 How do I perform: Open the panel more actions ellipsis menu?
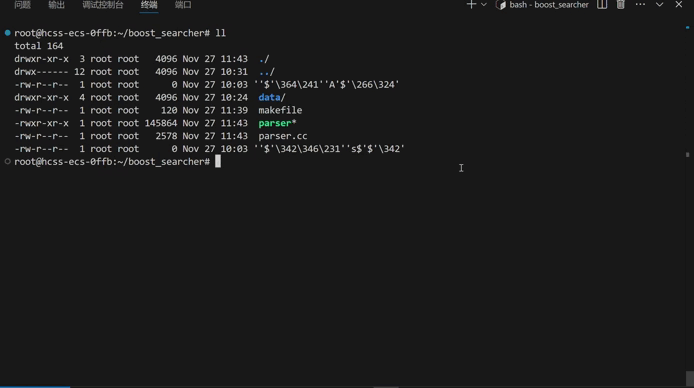pos(640,4)
